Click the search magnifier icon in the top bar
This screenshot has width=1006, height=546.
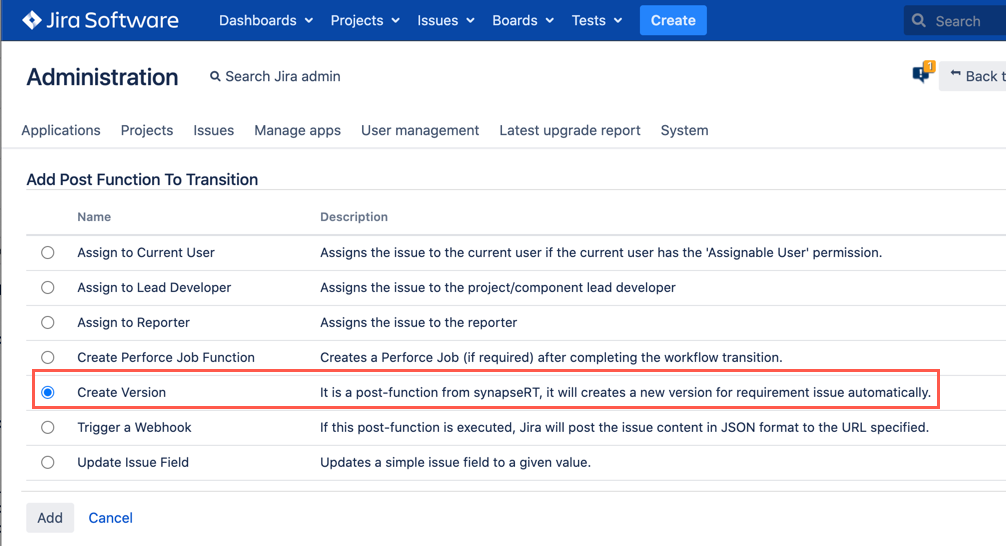tap(919, 21)
